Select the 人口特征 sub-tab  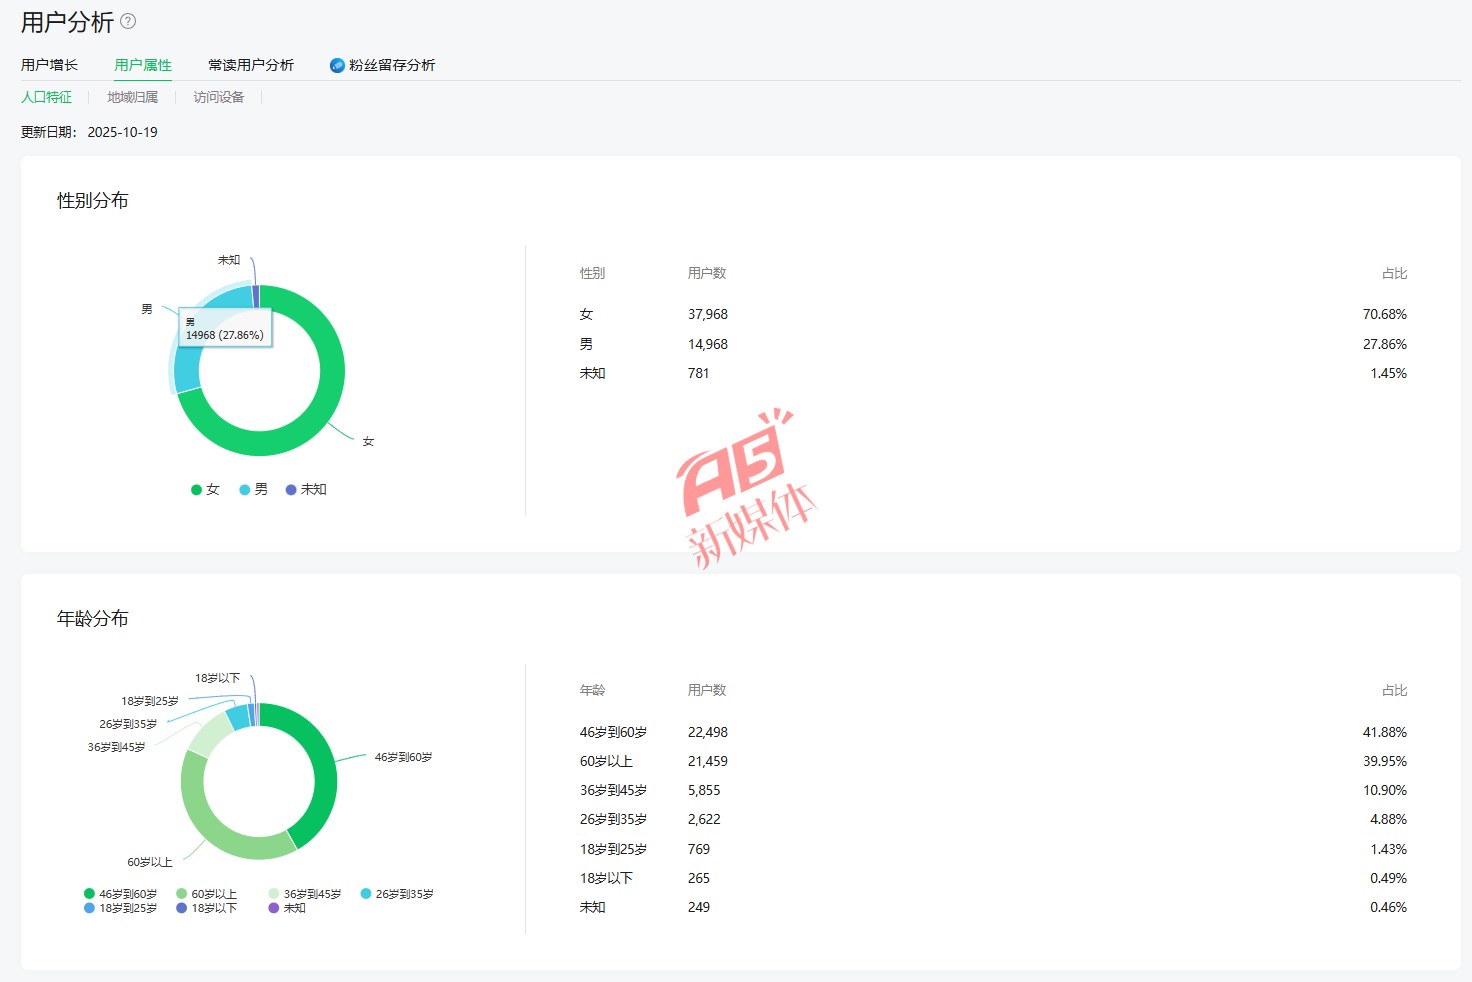47,97
